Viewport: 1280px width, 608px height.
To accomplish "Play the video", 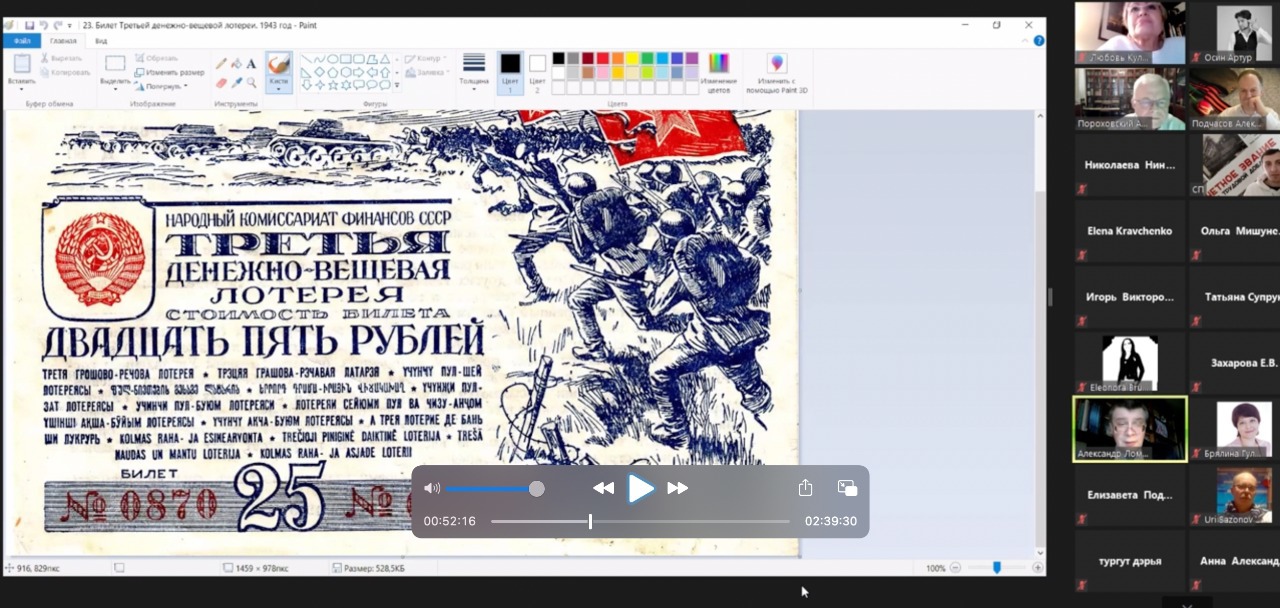I will point(641,488).
